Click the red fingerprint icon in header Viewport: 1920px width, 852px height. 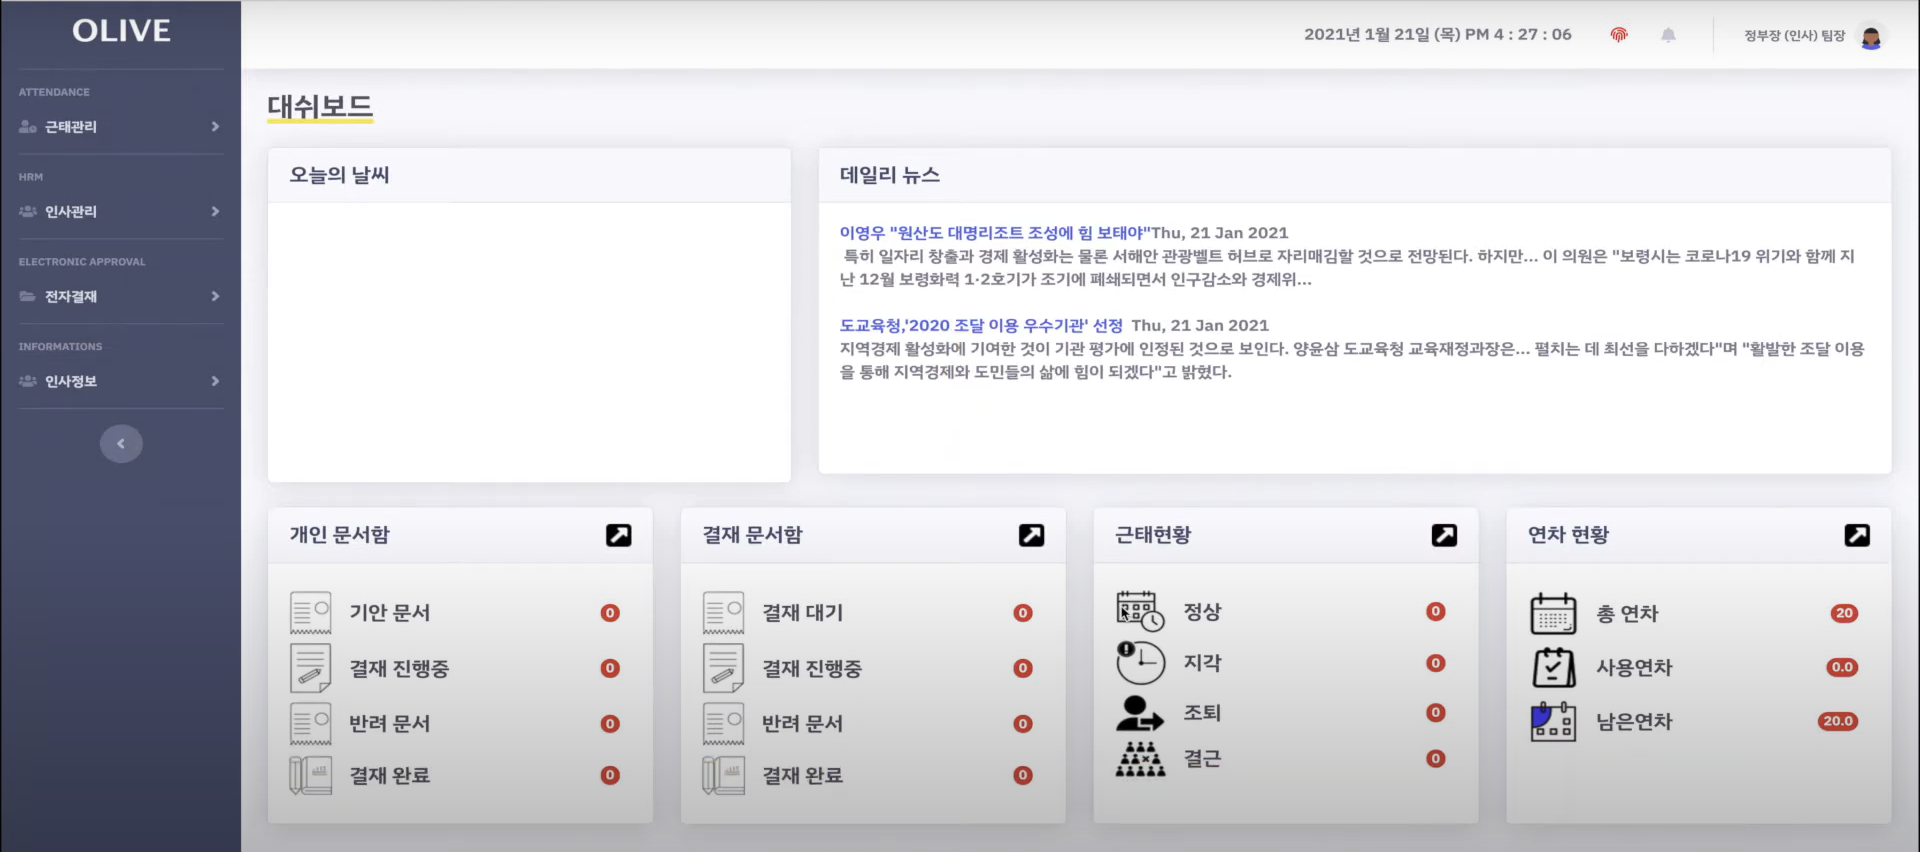tap(1619, 35)
